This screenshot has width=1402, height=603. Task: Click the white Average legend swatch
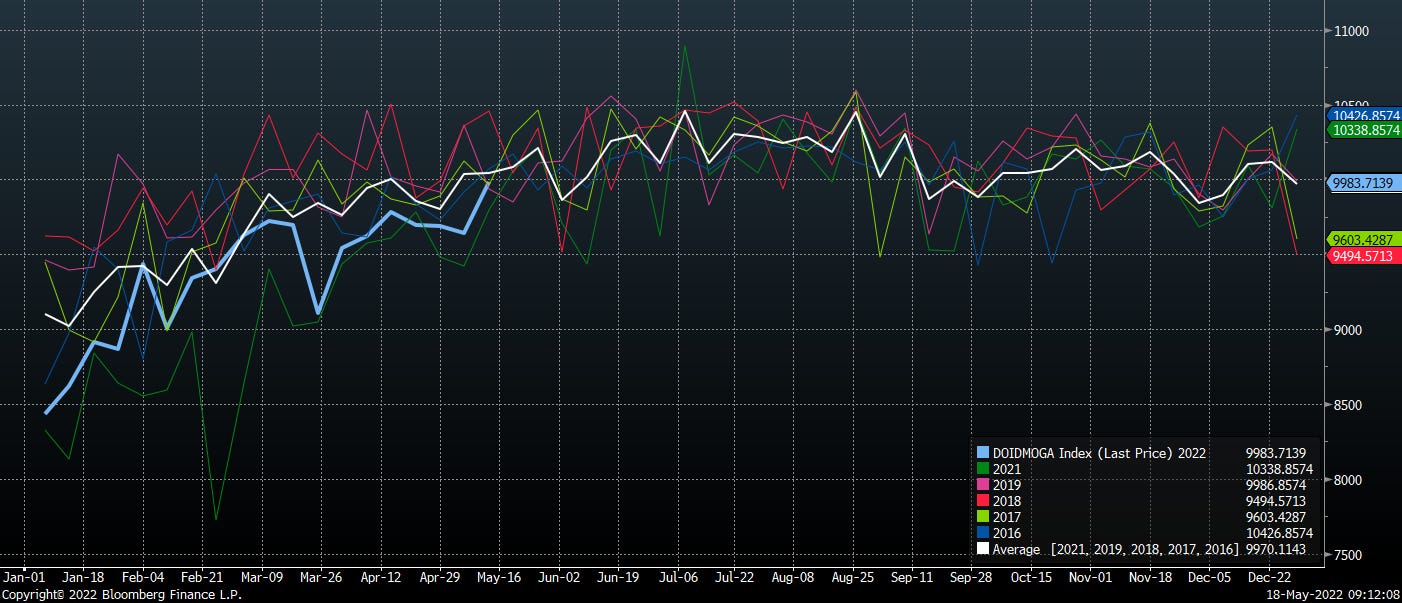point(983,549)
